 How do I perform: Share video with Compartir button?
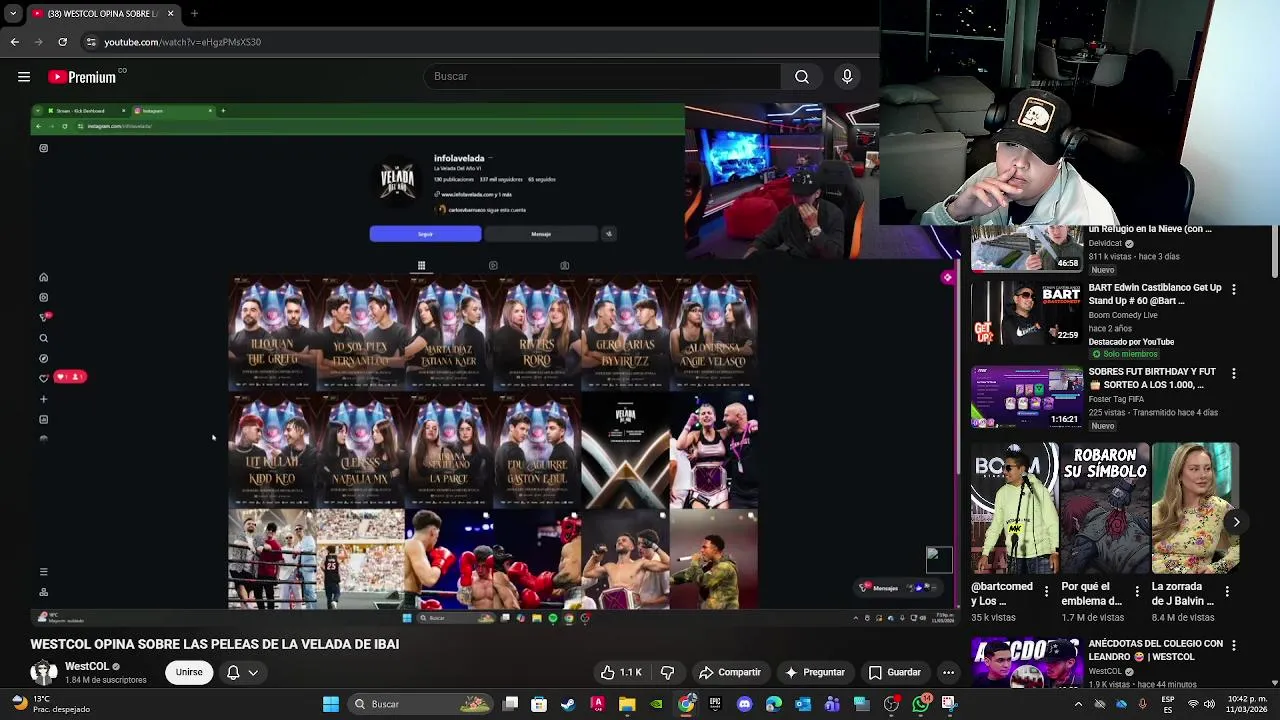pyautogui.click(x=730, y=672)
